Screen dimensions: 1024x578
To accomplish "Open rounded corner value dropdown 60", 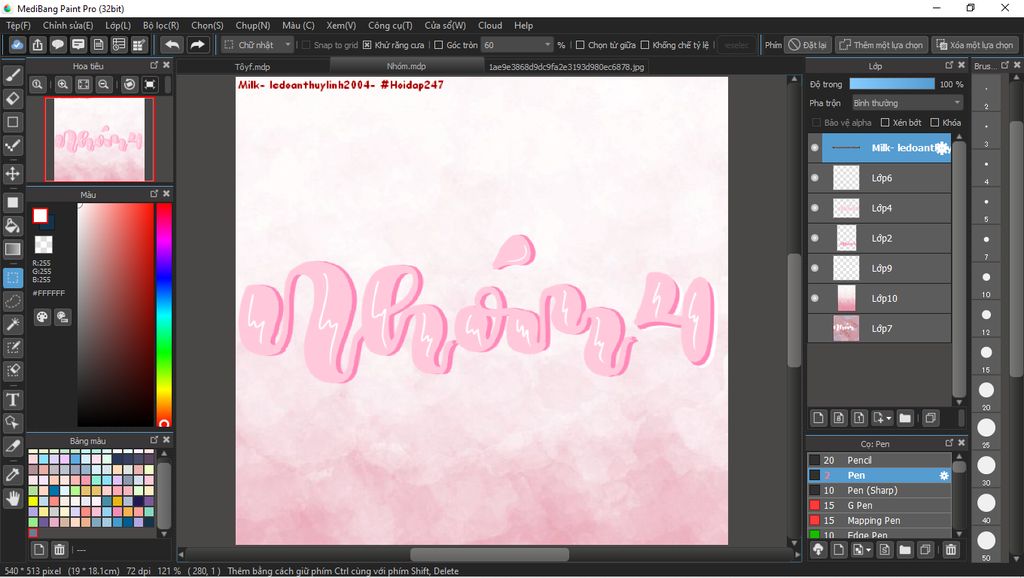I will (x=518, y=44).
